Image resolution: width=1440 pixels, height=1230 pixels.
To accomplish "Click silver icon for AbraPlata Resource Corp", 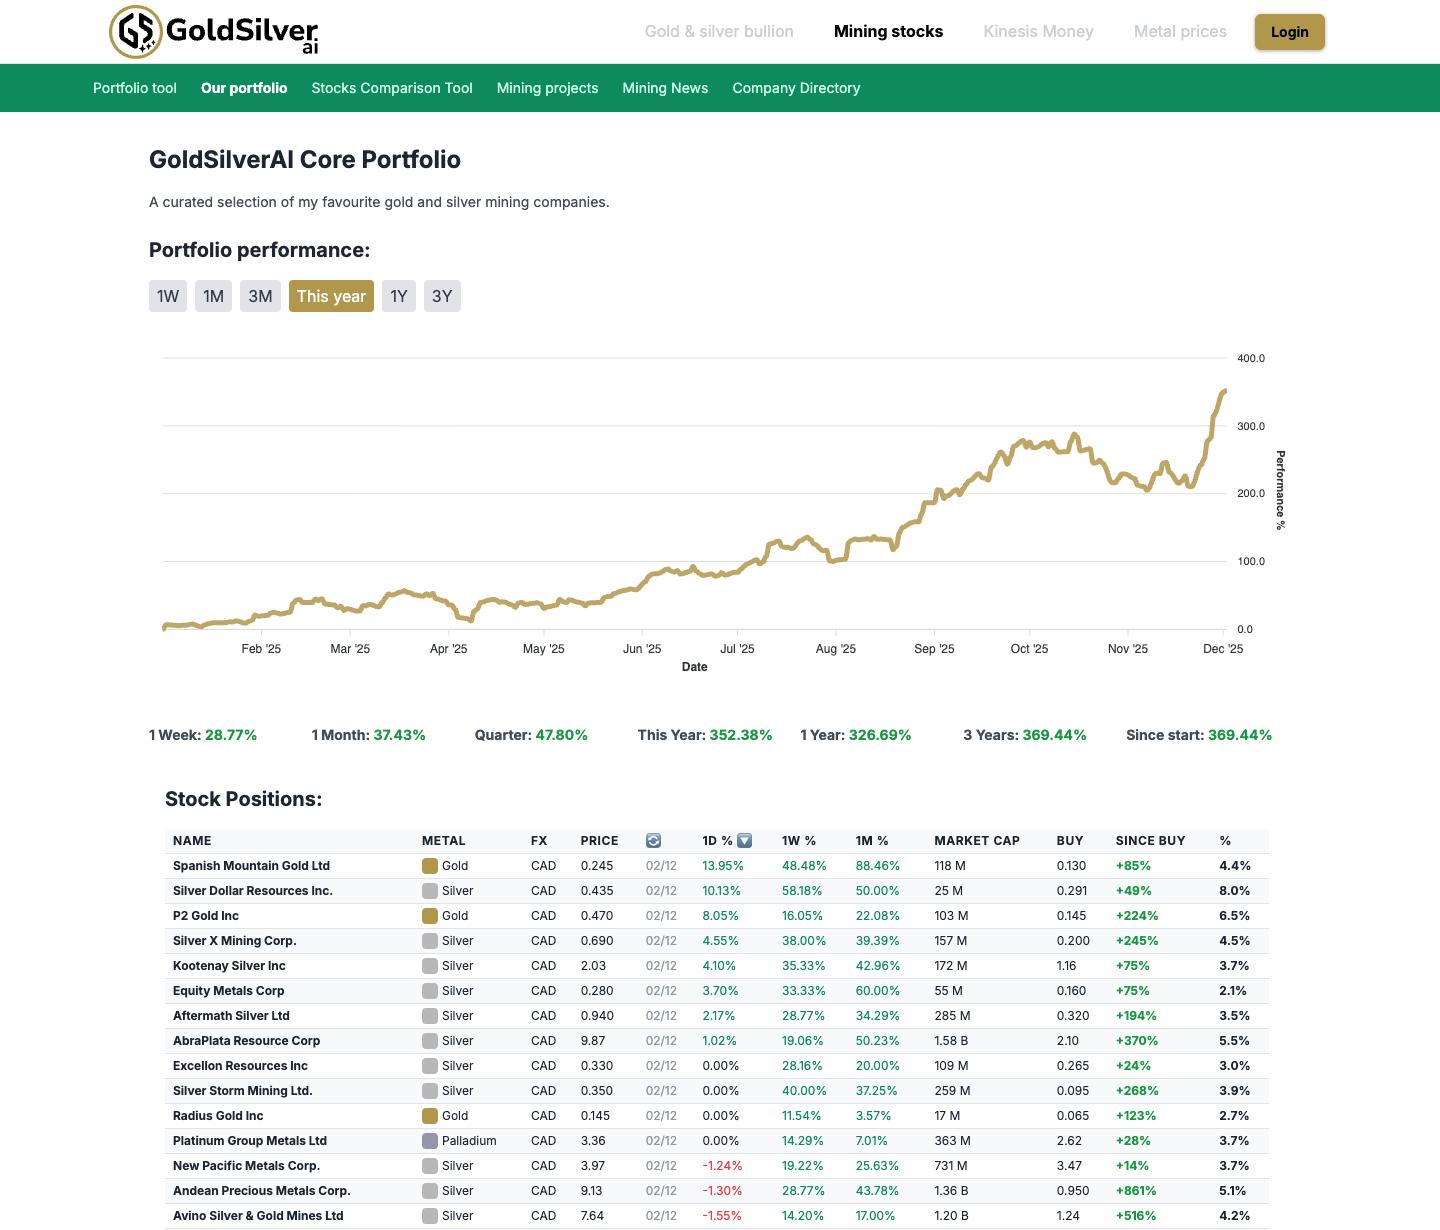I will [430, 1041].
